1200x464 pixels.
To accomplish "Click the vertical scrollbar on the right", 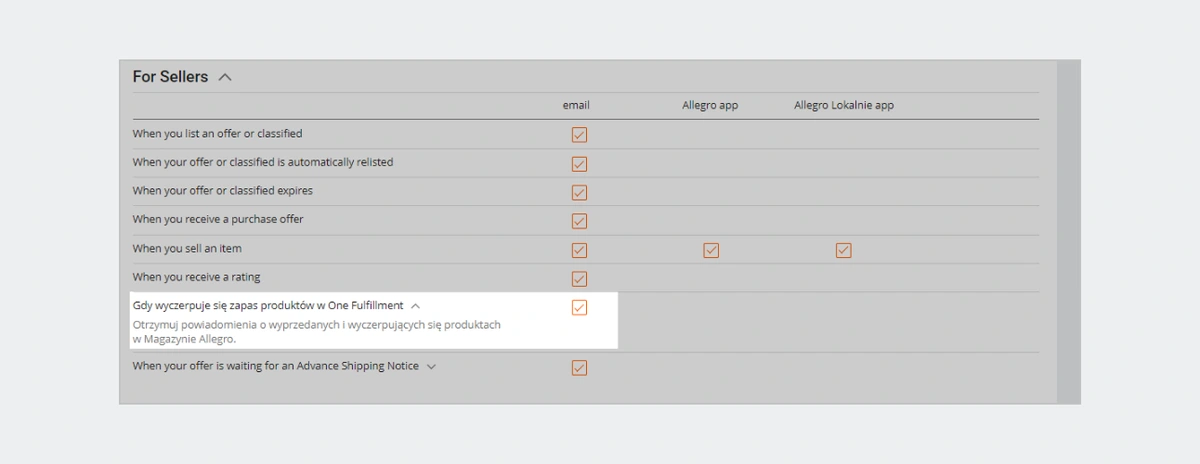I will pyautogui.click(x=1068, y=231).
